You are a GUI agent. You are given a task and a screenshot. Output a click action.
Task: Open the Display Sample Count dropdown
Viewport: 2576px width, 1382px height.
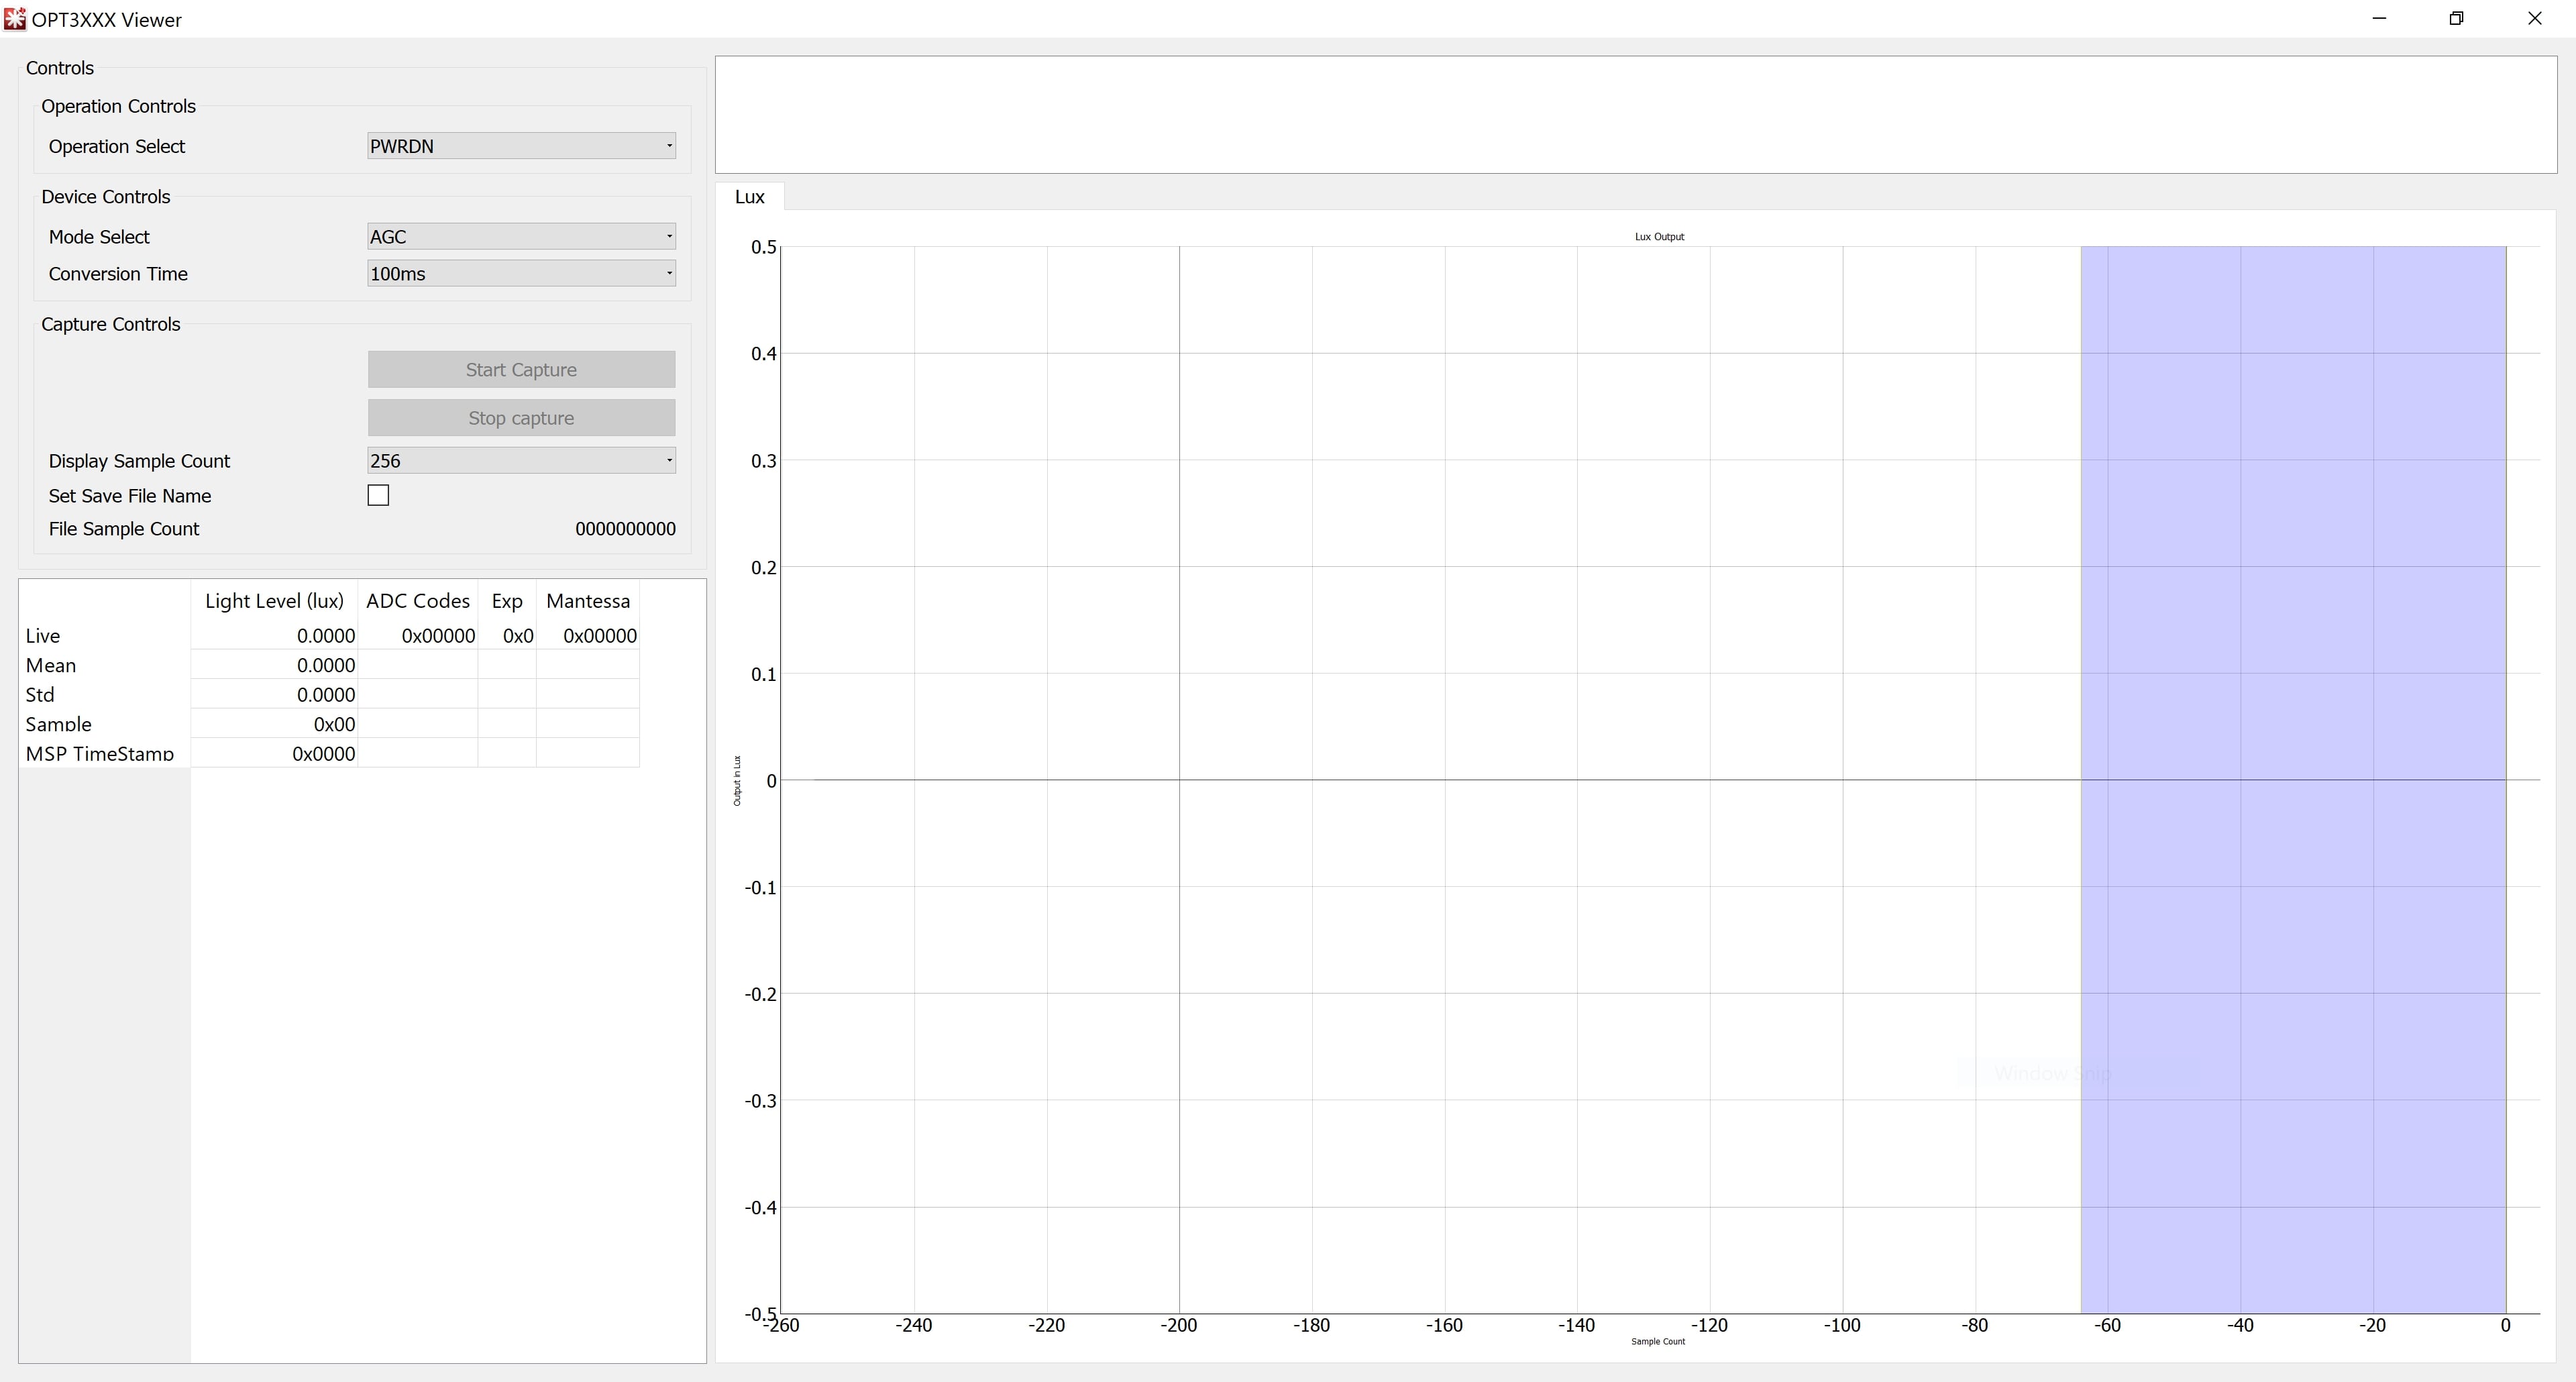(521, 461)
